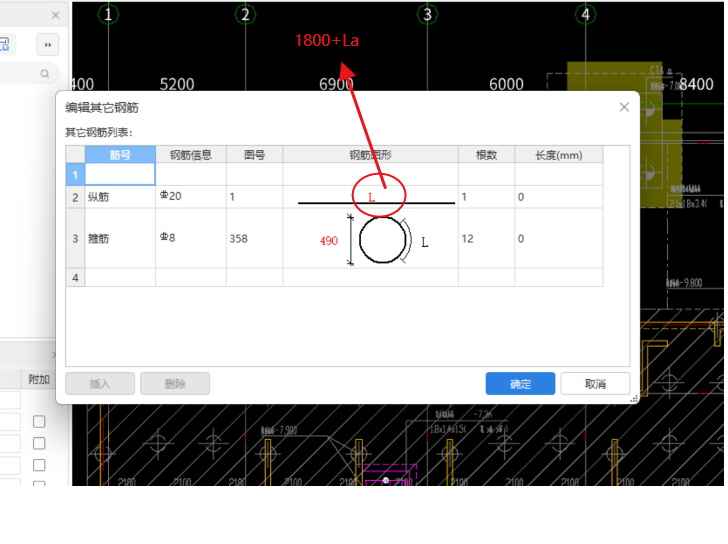The width and height of the screenshot is (728, 544).
Task: Click the rebar info cell showing 8
Action: click(x=191, y=239)
